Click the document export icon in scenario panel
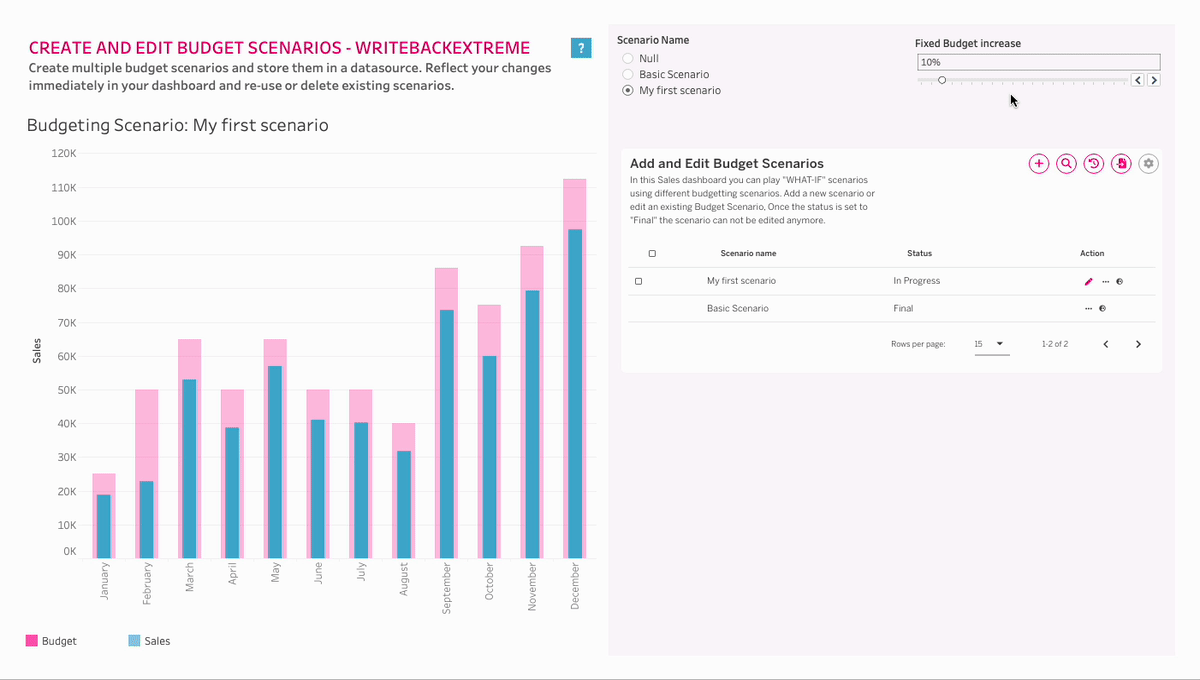The width and height of the screenshot is (1200, 680). click(x=1121, y=163)
